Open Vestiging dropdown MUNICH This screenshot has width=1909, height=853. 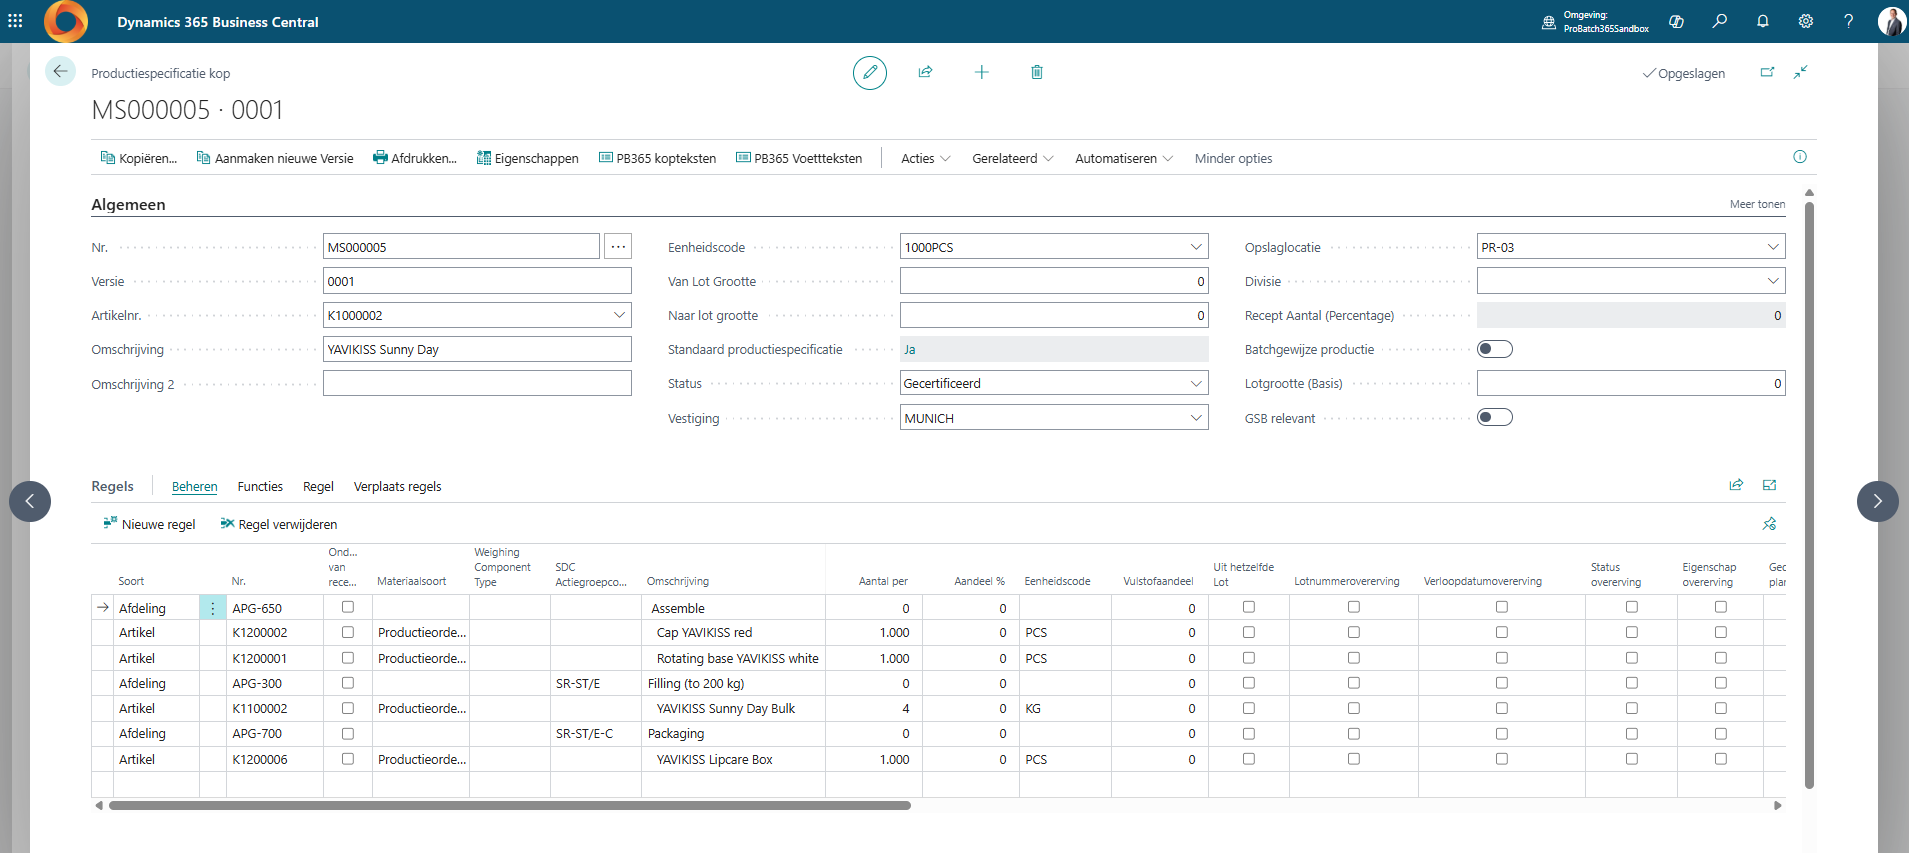(1196, 418)
